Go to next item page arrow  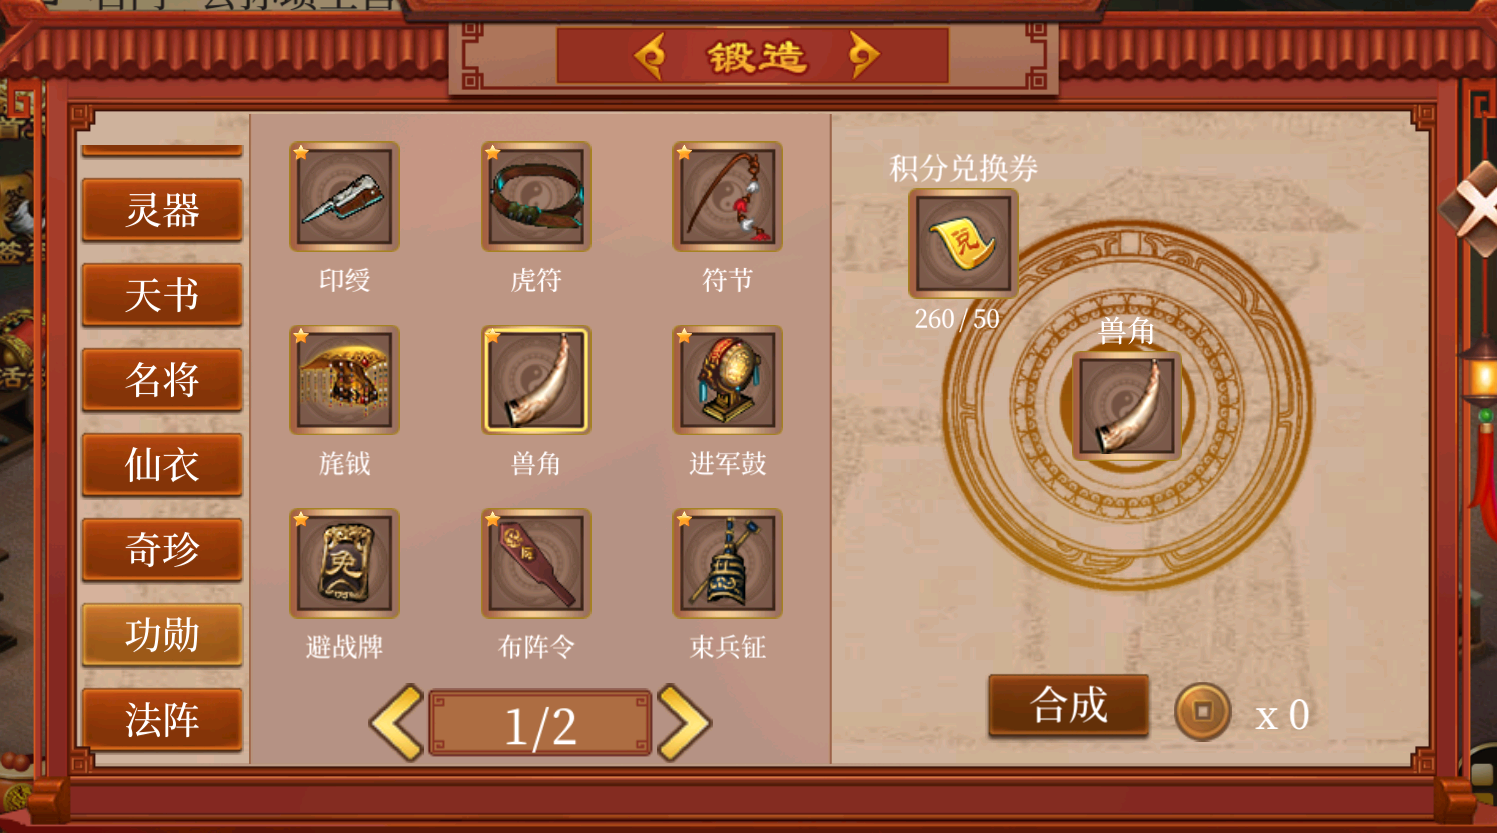click(x=685, y=723)
